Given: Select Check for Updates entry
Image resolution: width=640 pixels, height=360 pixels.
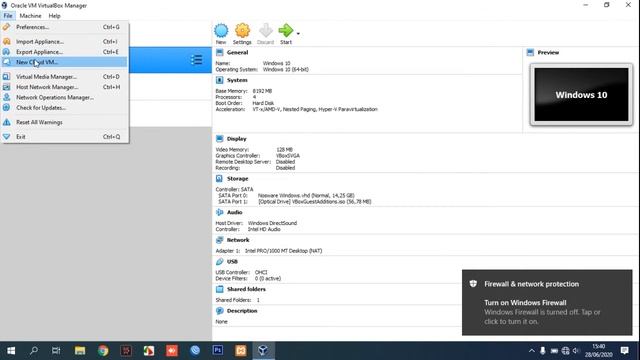Looking at the screenshot, I should point(64,108).
